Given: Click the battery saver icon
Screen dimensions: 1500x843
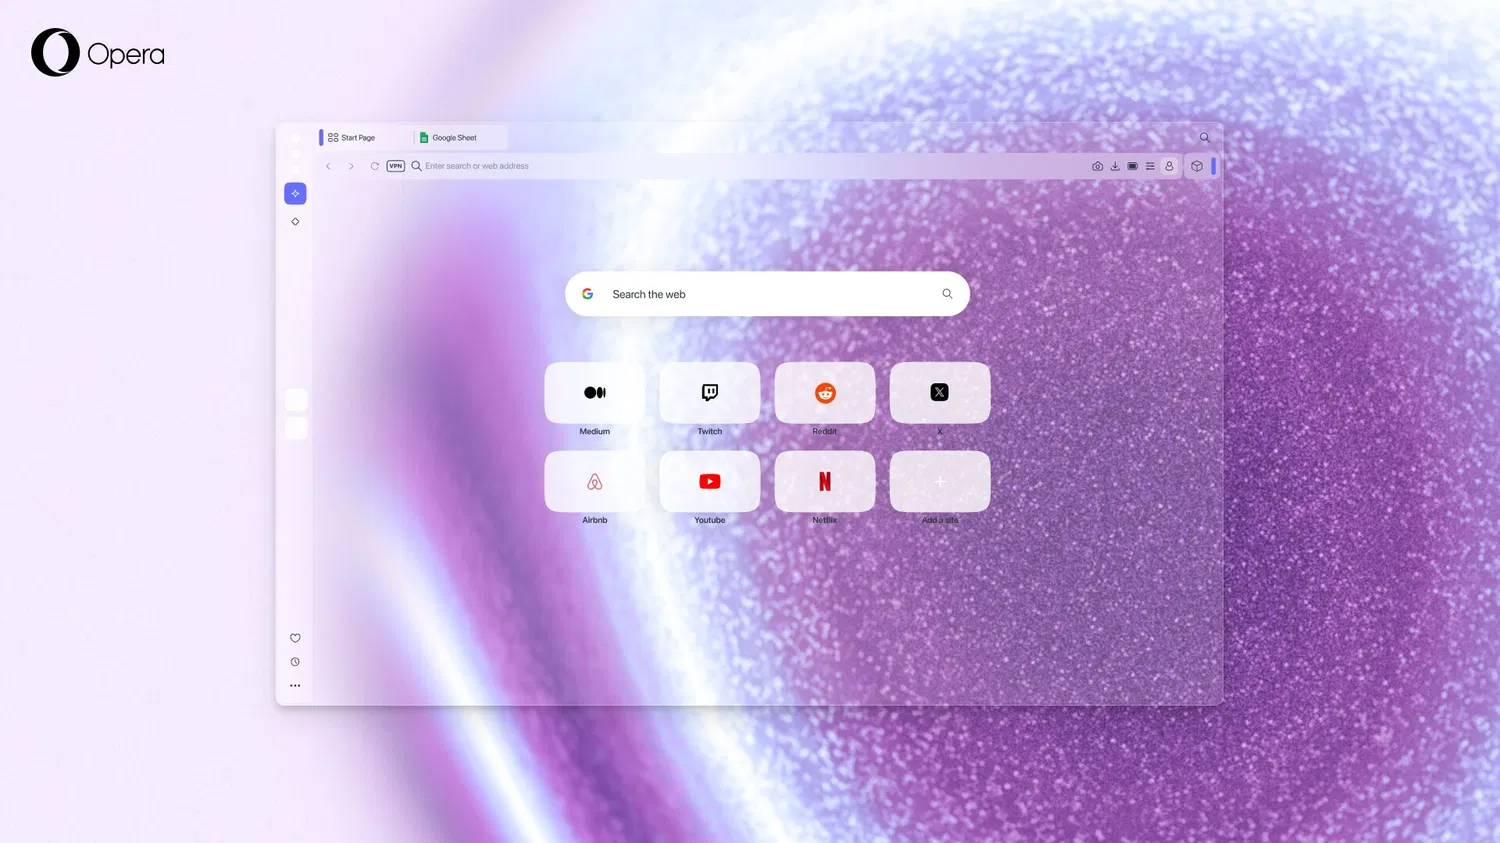Looking at the screenshot, I should pos(1133,166).
